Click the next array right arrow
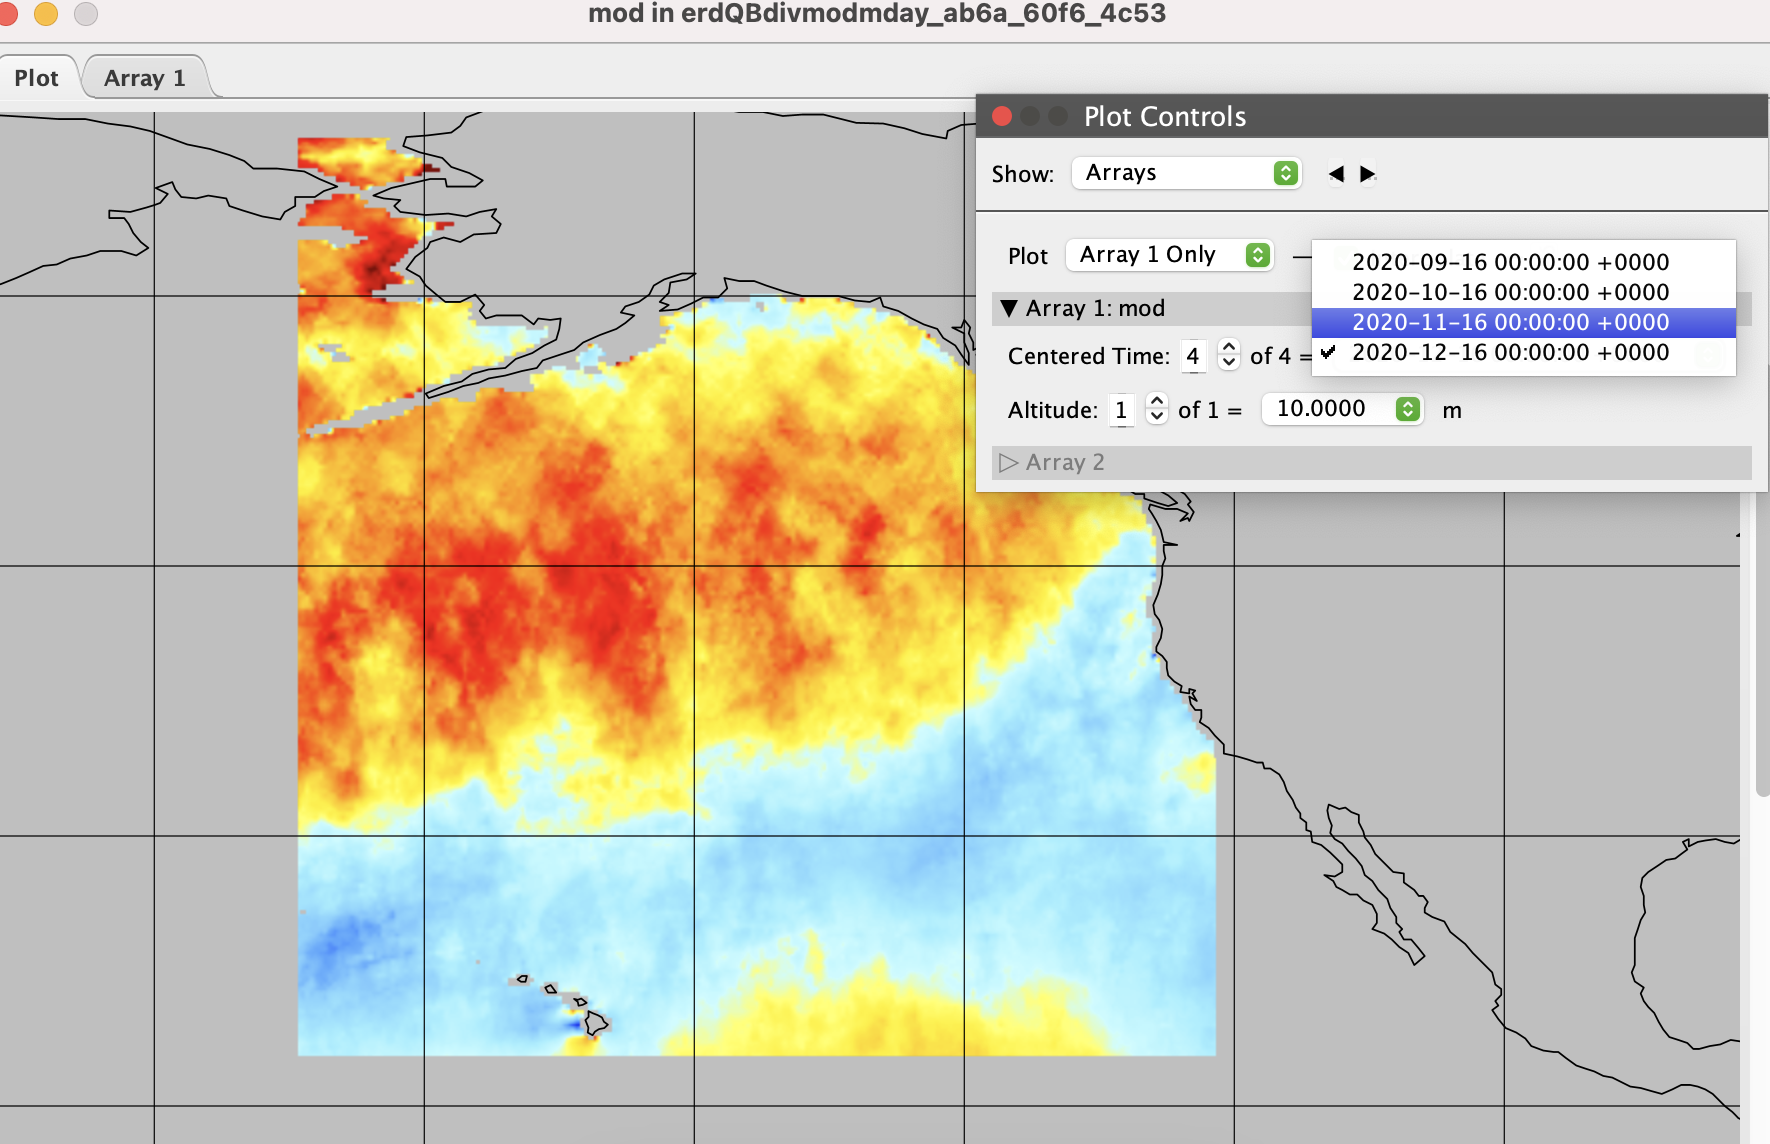1770x1144 pixels. coord(1367,174)
